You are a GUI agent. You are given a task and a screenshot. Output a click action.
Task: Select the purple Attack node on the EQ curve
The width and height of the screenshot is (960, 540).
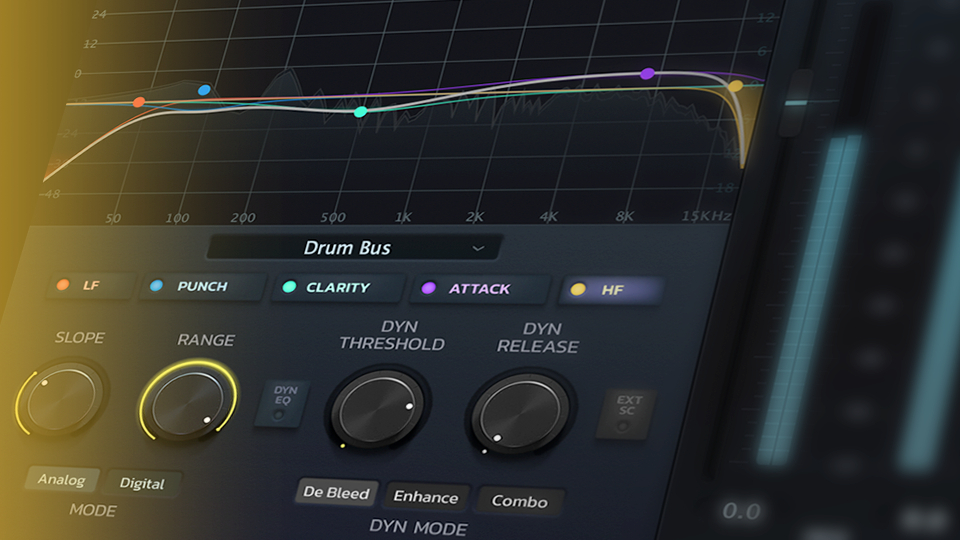tap(647, 74)
